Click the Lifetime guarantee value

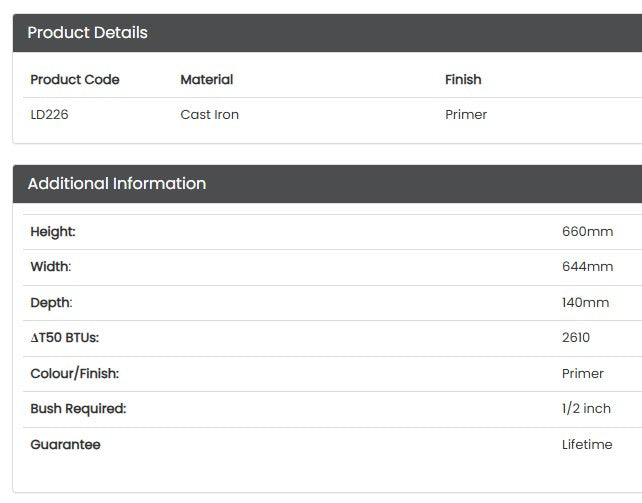click(587, 445)
